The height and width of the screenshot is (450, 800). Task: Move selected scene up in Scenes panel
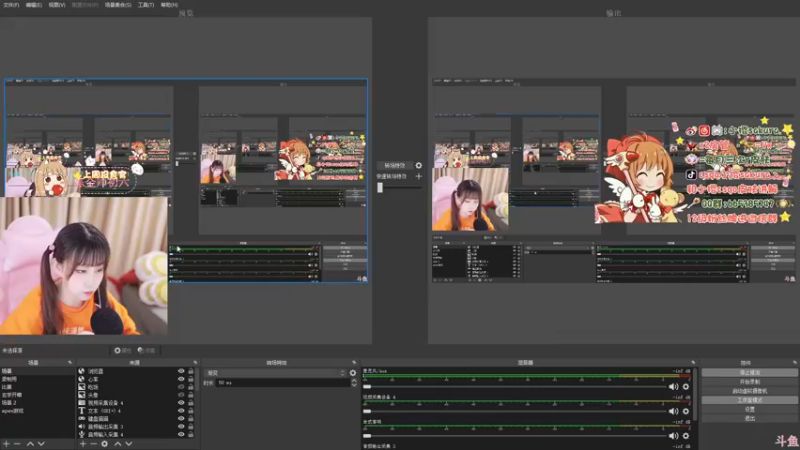30,444
